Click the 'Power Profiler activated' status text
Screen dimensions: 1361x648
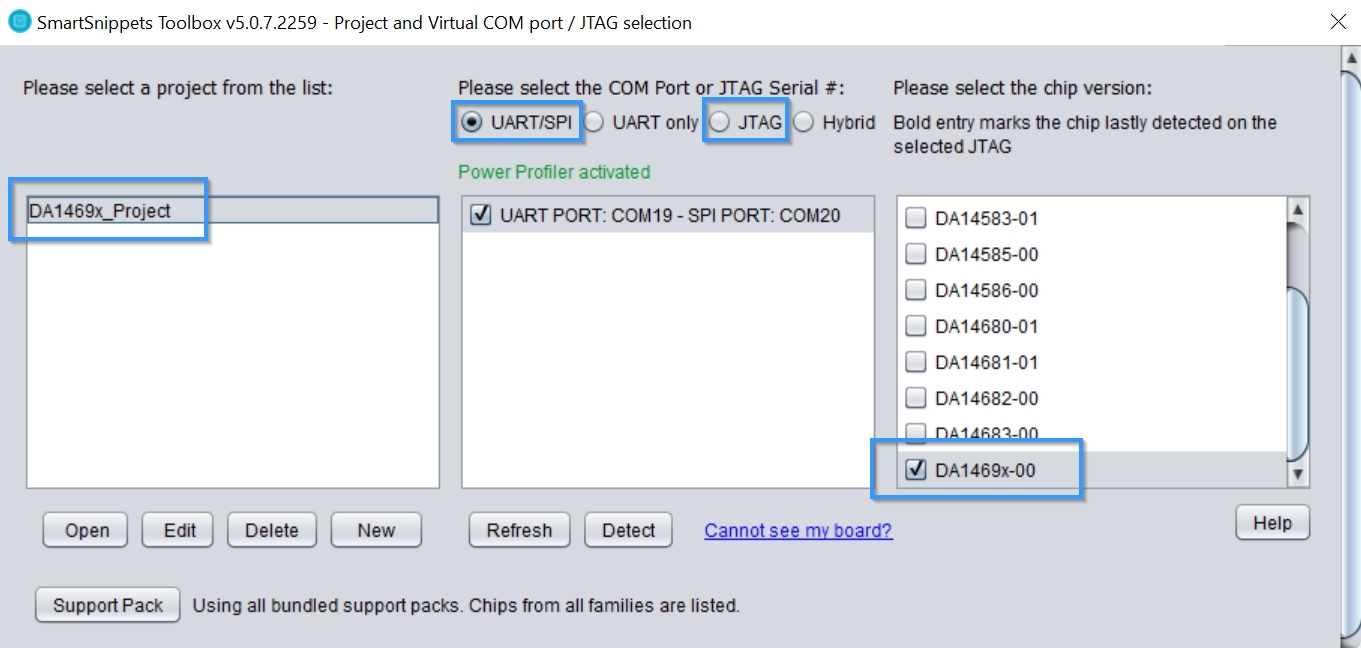pyautogui.click(x=554, y=172)
